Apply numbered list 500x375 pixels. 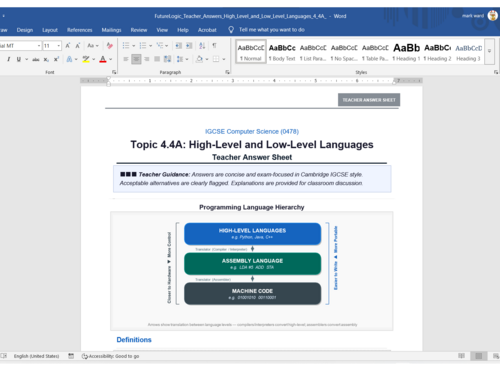click(x=143, y=46)
